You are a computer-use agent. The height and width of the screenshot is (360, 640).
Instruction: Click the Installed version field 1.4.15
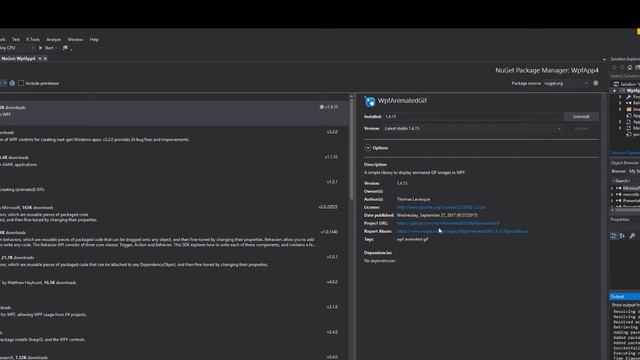pos(472,117)
